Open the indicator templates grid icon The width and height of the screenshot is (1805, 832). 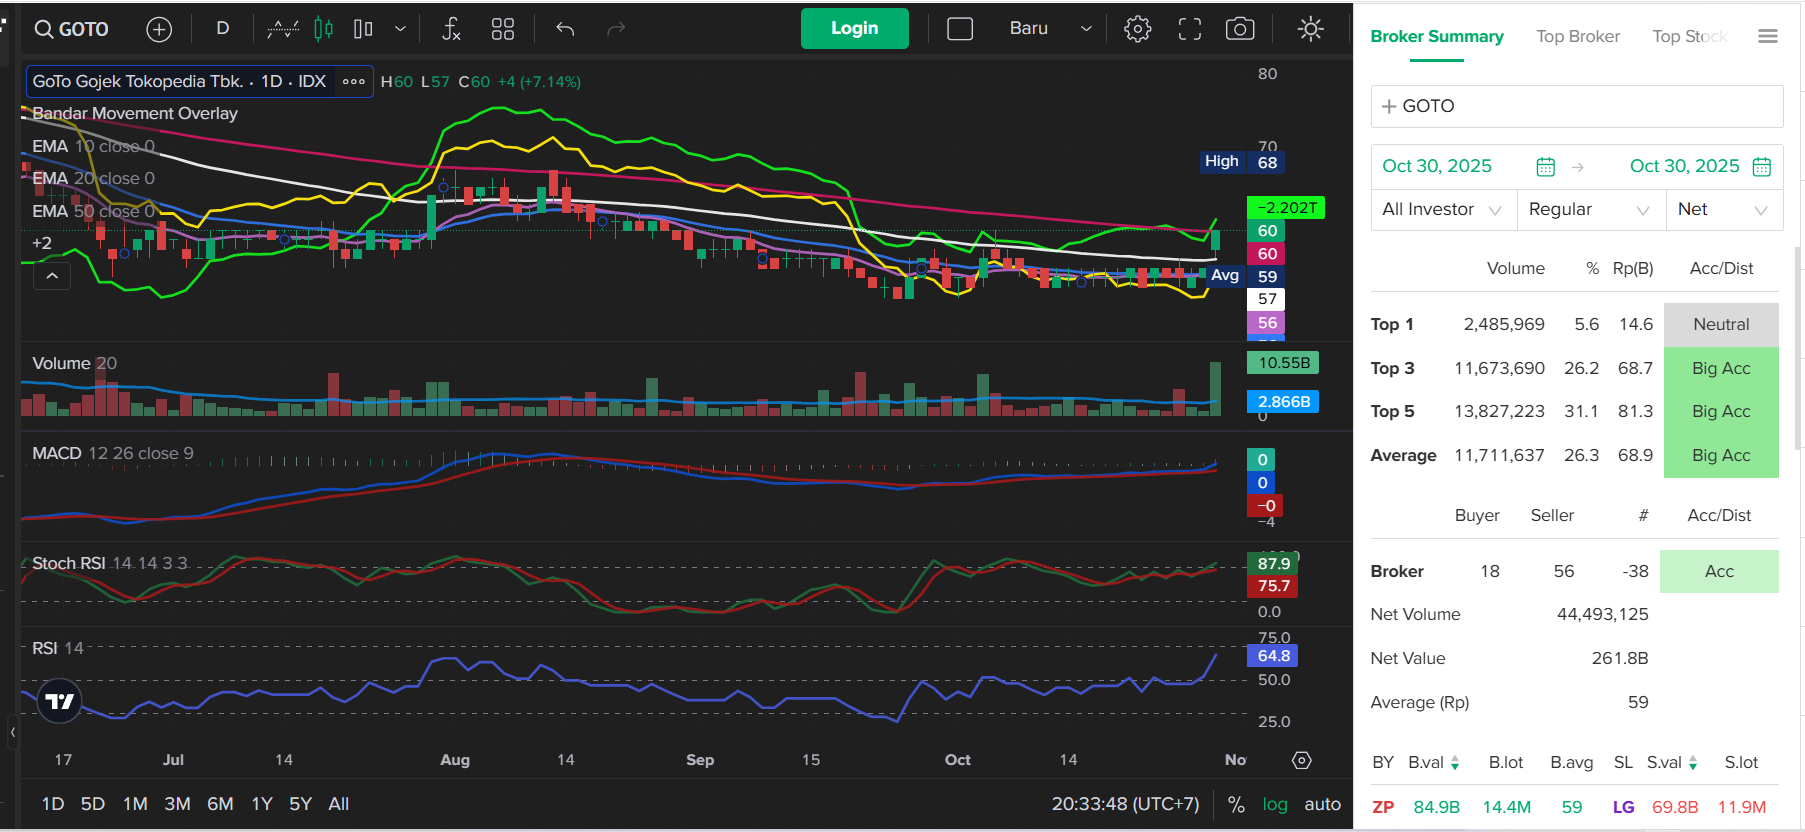pyautogui.click(x=503, y=29)
